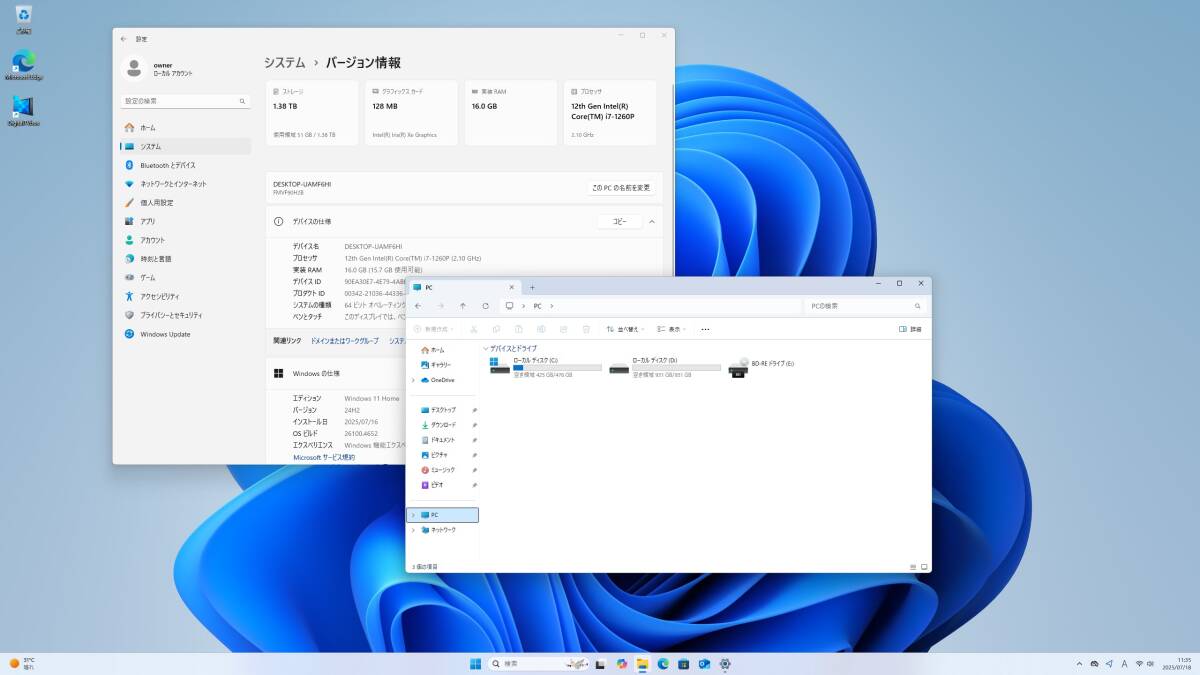Select the PC tab in File Explorer
Image resolution: width=1200 pixels, height=675 pixels.
coord(465,287)
